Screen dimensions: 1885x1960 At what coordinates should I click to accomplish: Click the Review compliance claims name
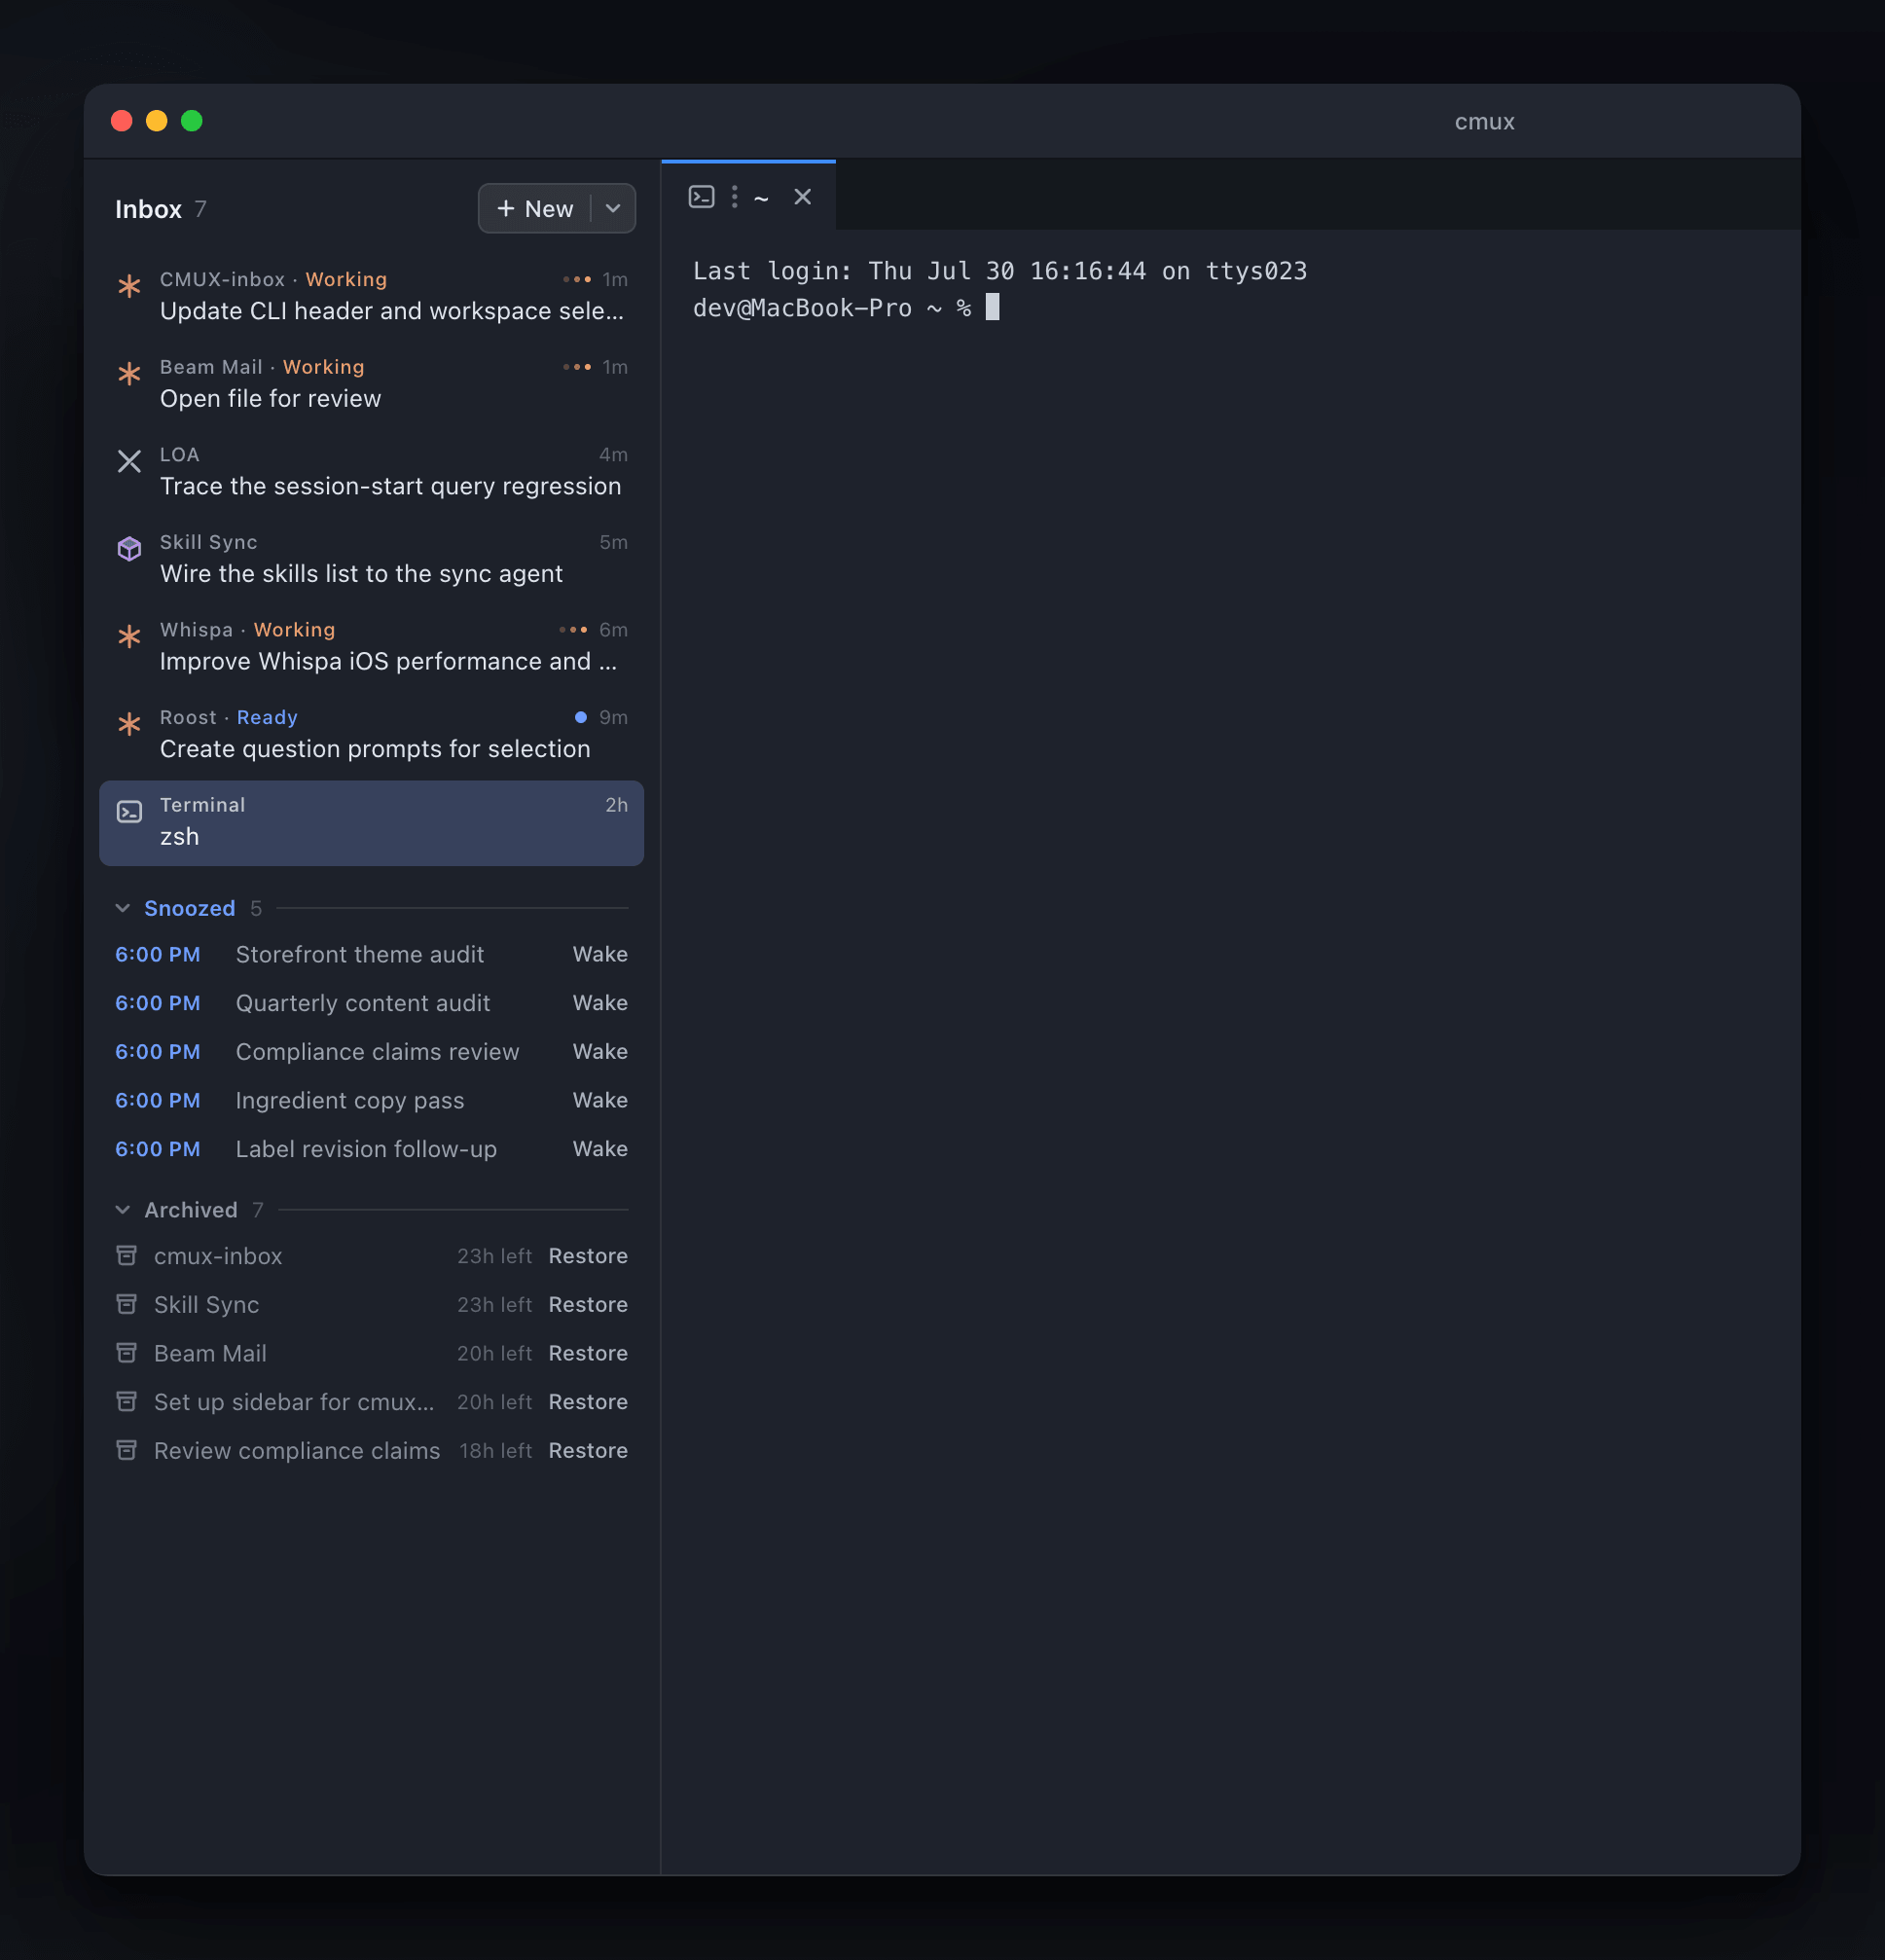pos(297,1451)
